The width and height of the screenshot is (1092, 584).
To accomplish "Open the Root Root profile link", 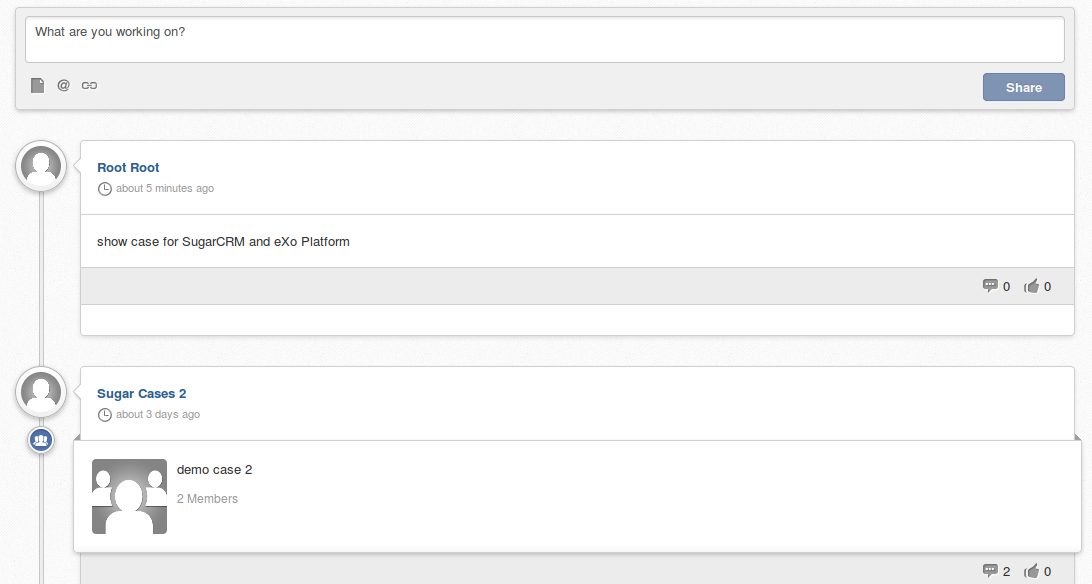I will (128, 168).
